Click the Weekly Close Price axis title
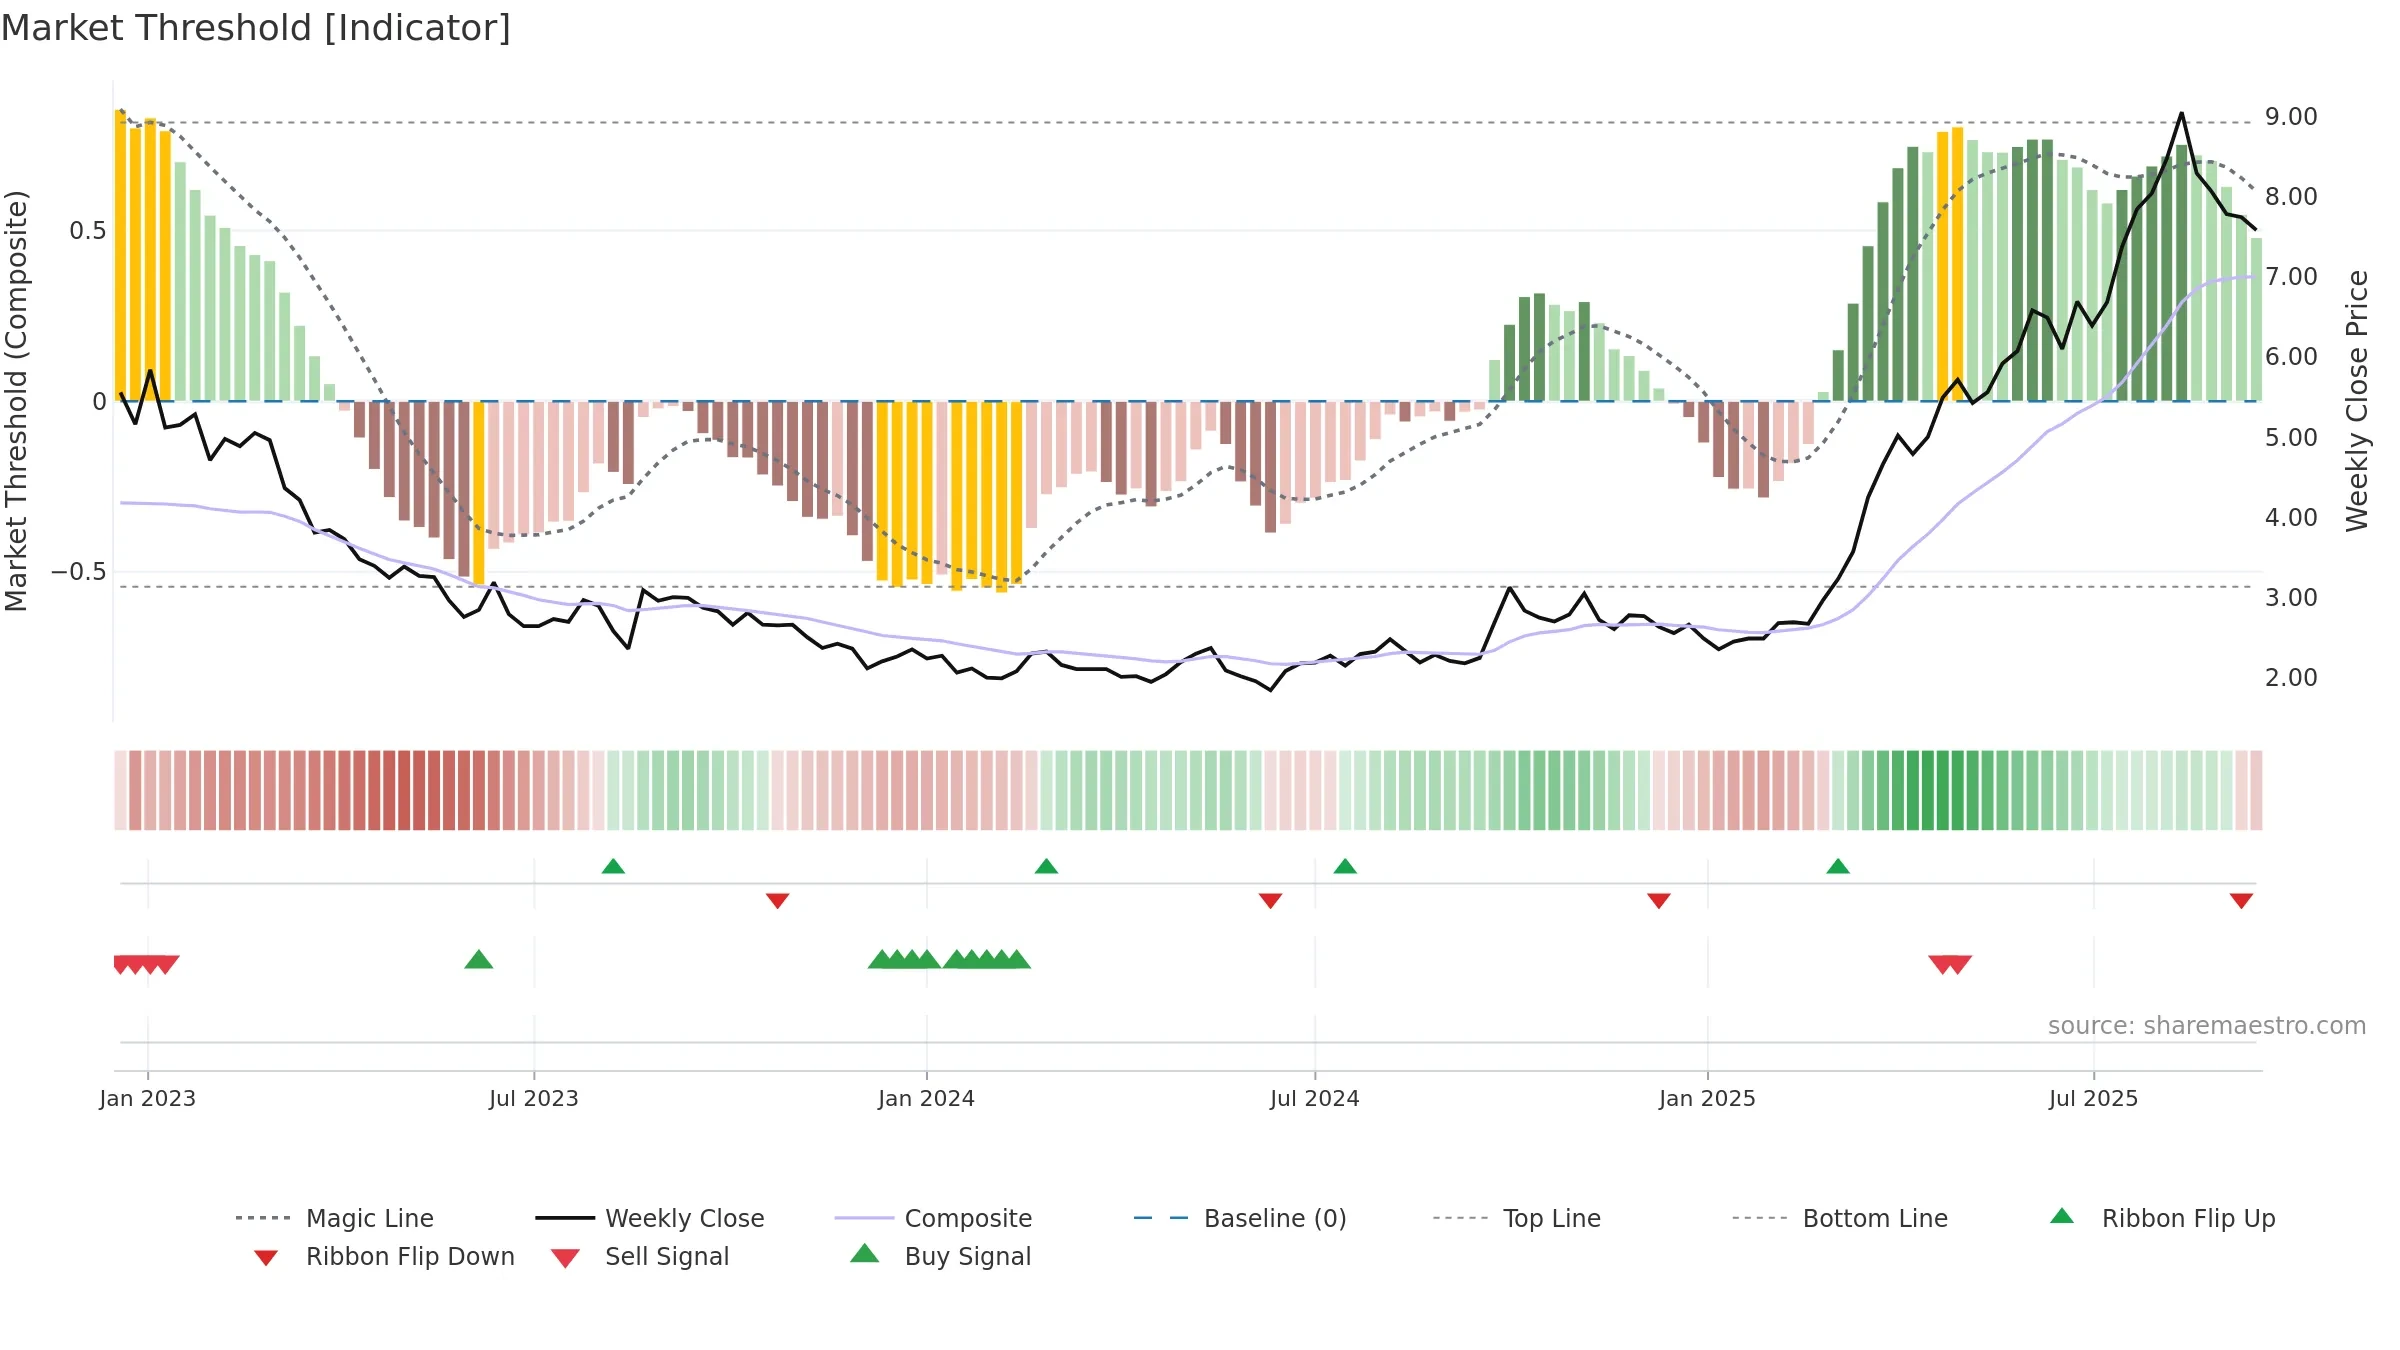The image size is (2400, 1350). pos(2357,401)
